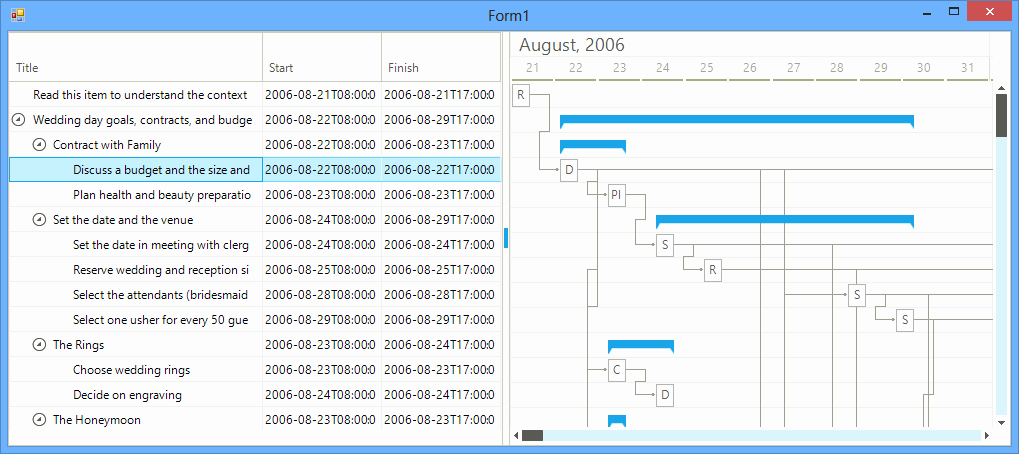Click the vertical scrollbar up arrow
The image size is (1019, 454).
pos(1001,86)
